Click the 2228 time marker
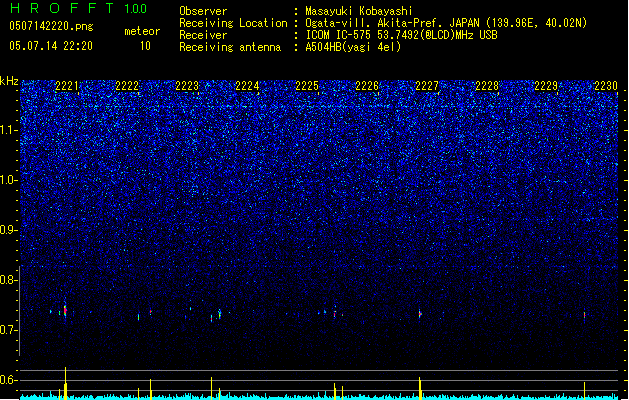Viewport: 629px width, 400px height. point(487,86)
